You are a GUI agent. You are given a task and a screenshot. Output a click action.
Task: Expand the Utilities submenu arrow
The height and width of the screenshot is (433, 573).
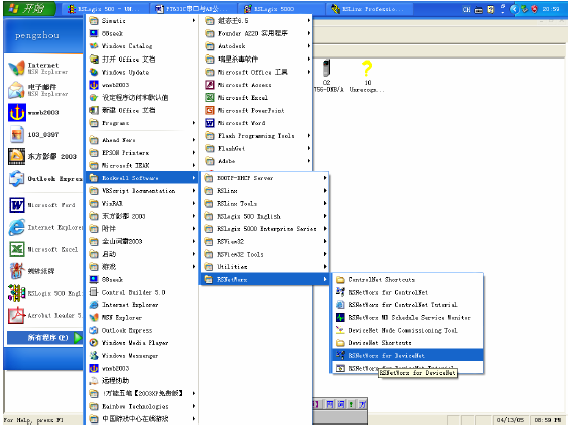tap(325, 267)
